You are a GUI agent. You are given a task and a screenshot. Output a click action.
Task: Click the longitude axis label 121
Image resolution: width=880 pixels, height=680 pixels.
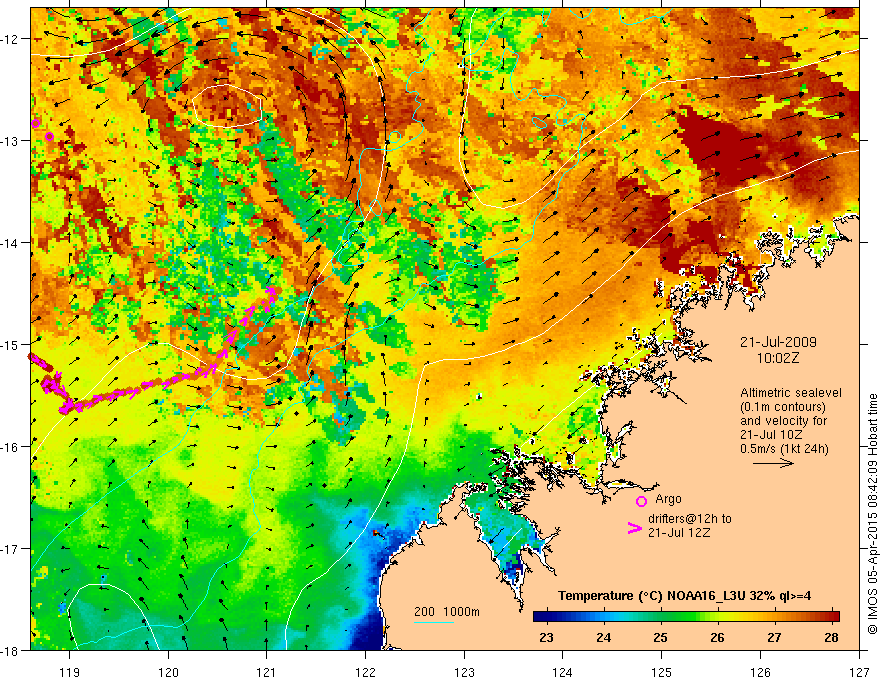click(x=267, y=672)
